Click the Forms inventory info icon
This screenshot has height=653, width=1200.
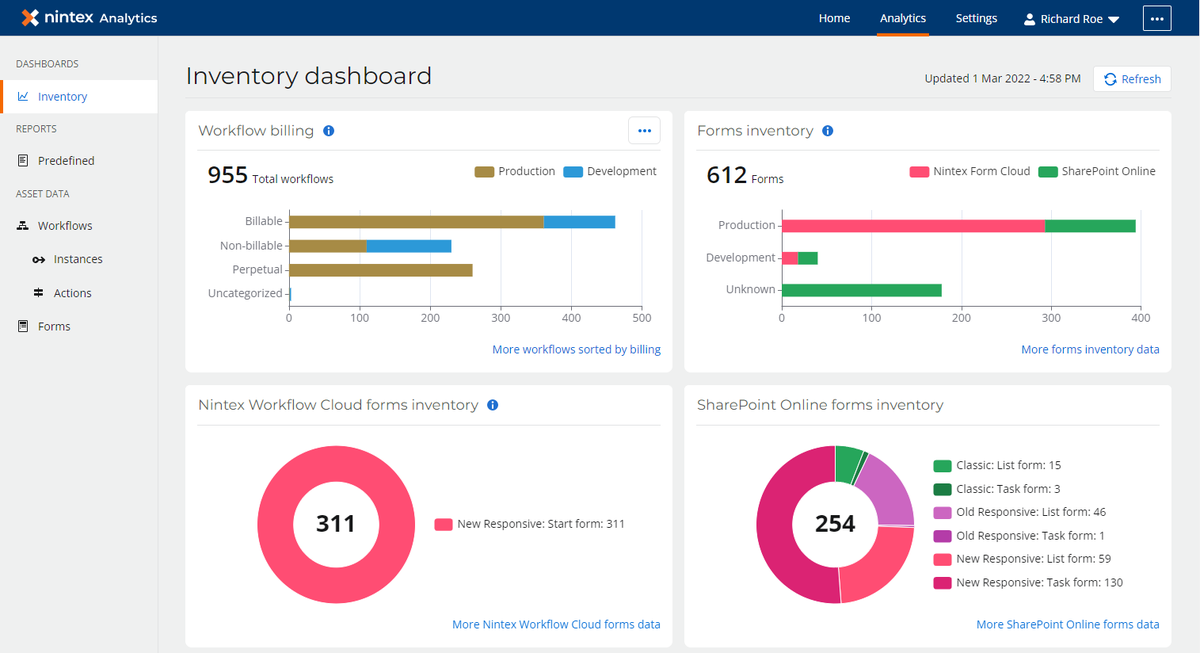click(x=827, y=131)
